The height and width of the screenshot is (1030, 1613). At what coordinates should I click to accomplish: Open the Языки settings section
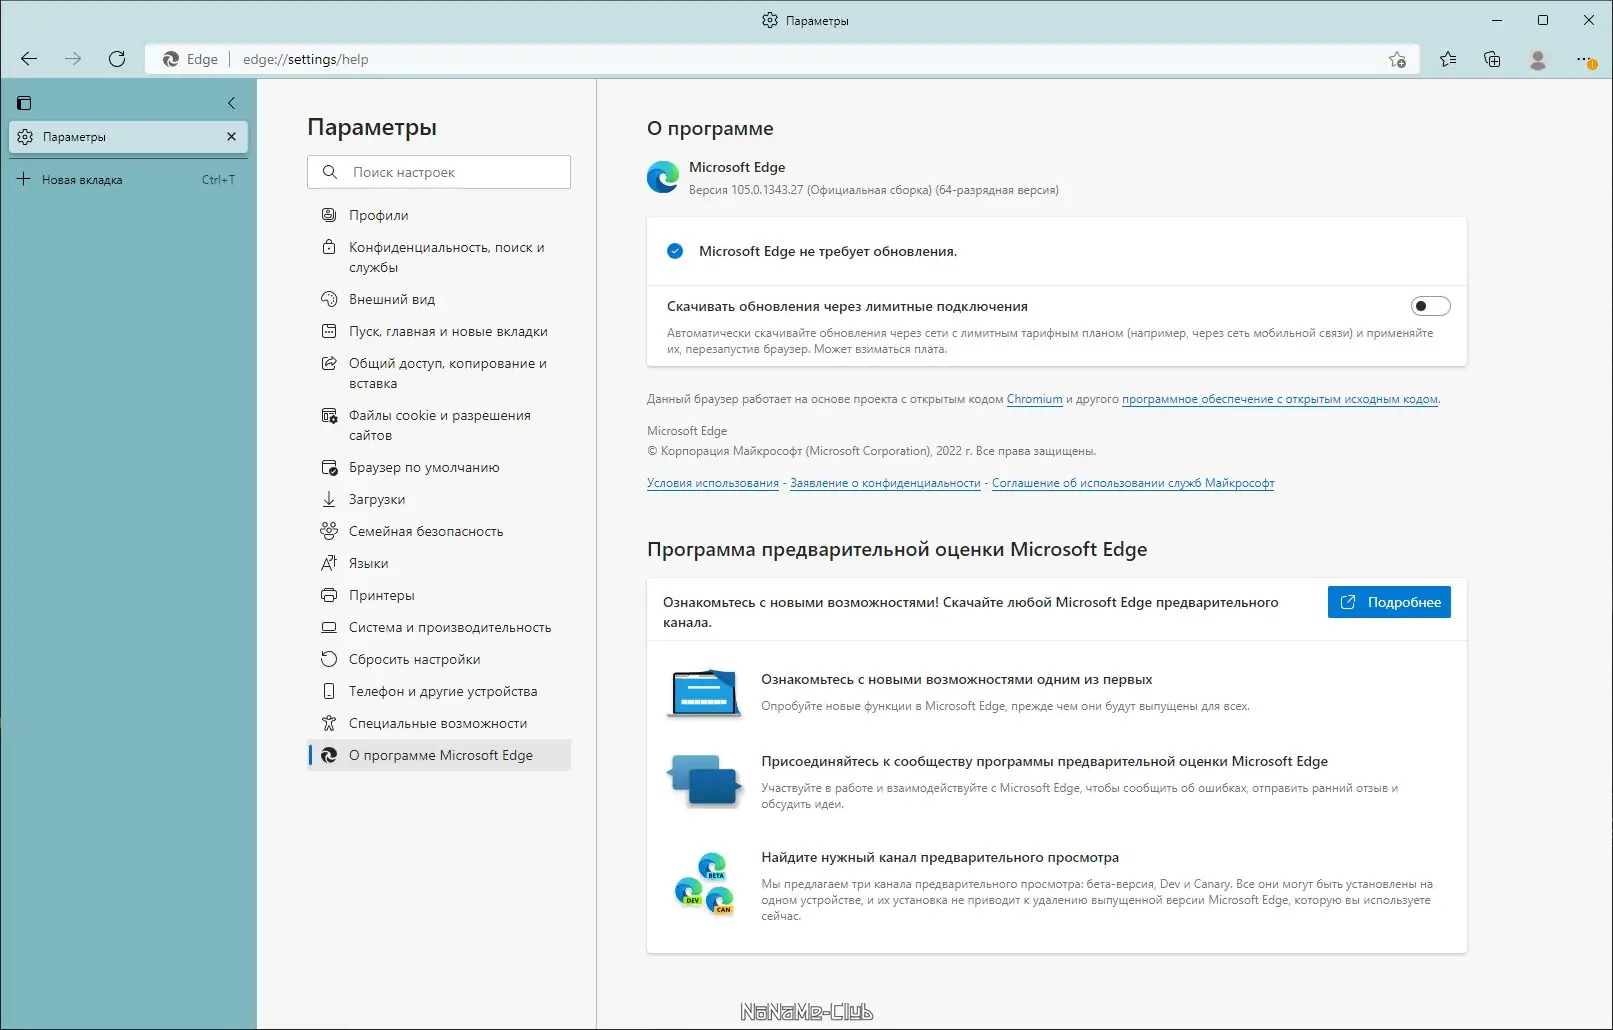tap(439, 563)
